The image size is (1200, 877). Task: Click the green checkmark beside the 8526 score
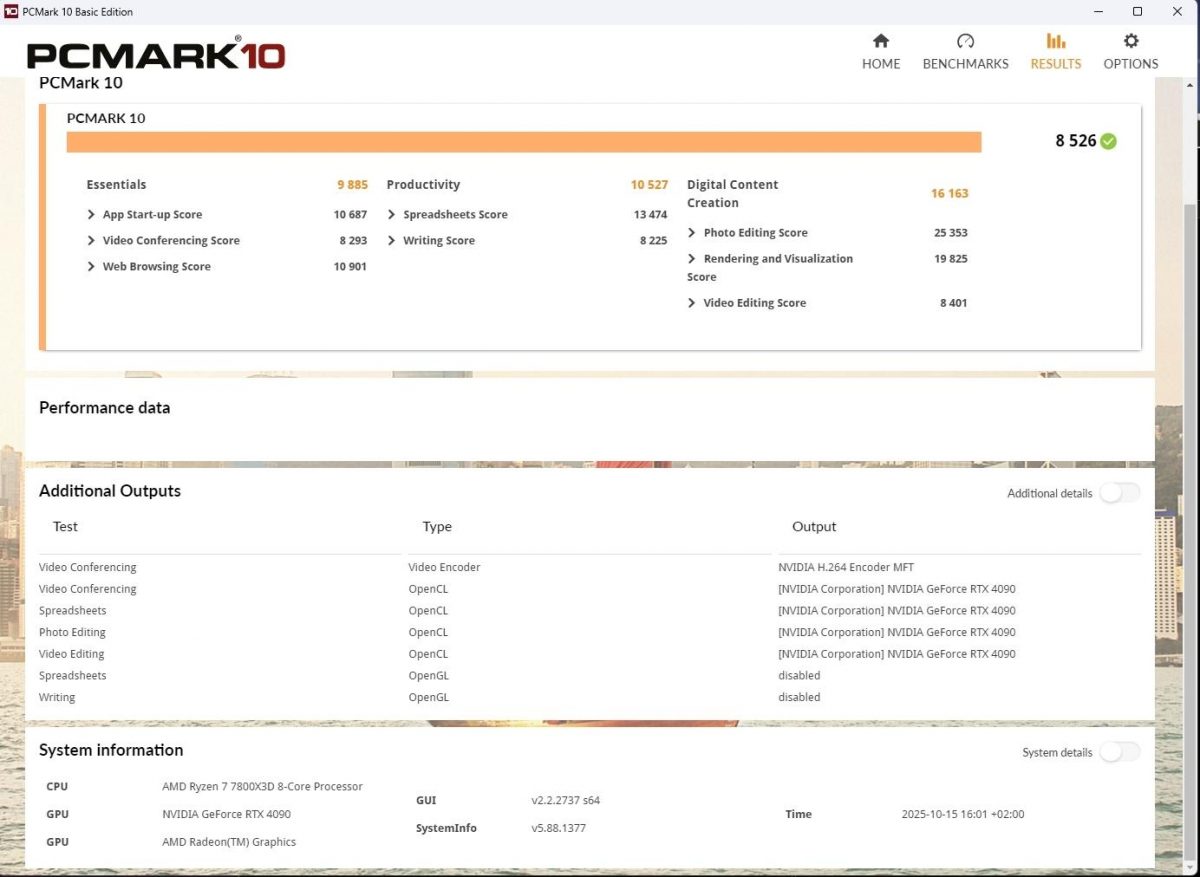point(1108,141)
